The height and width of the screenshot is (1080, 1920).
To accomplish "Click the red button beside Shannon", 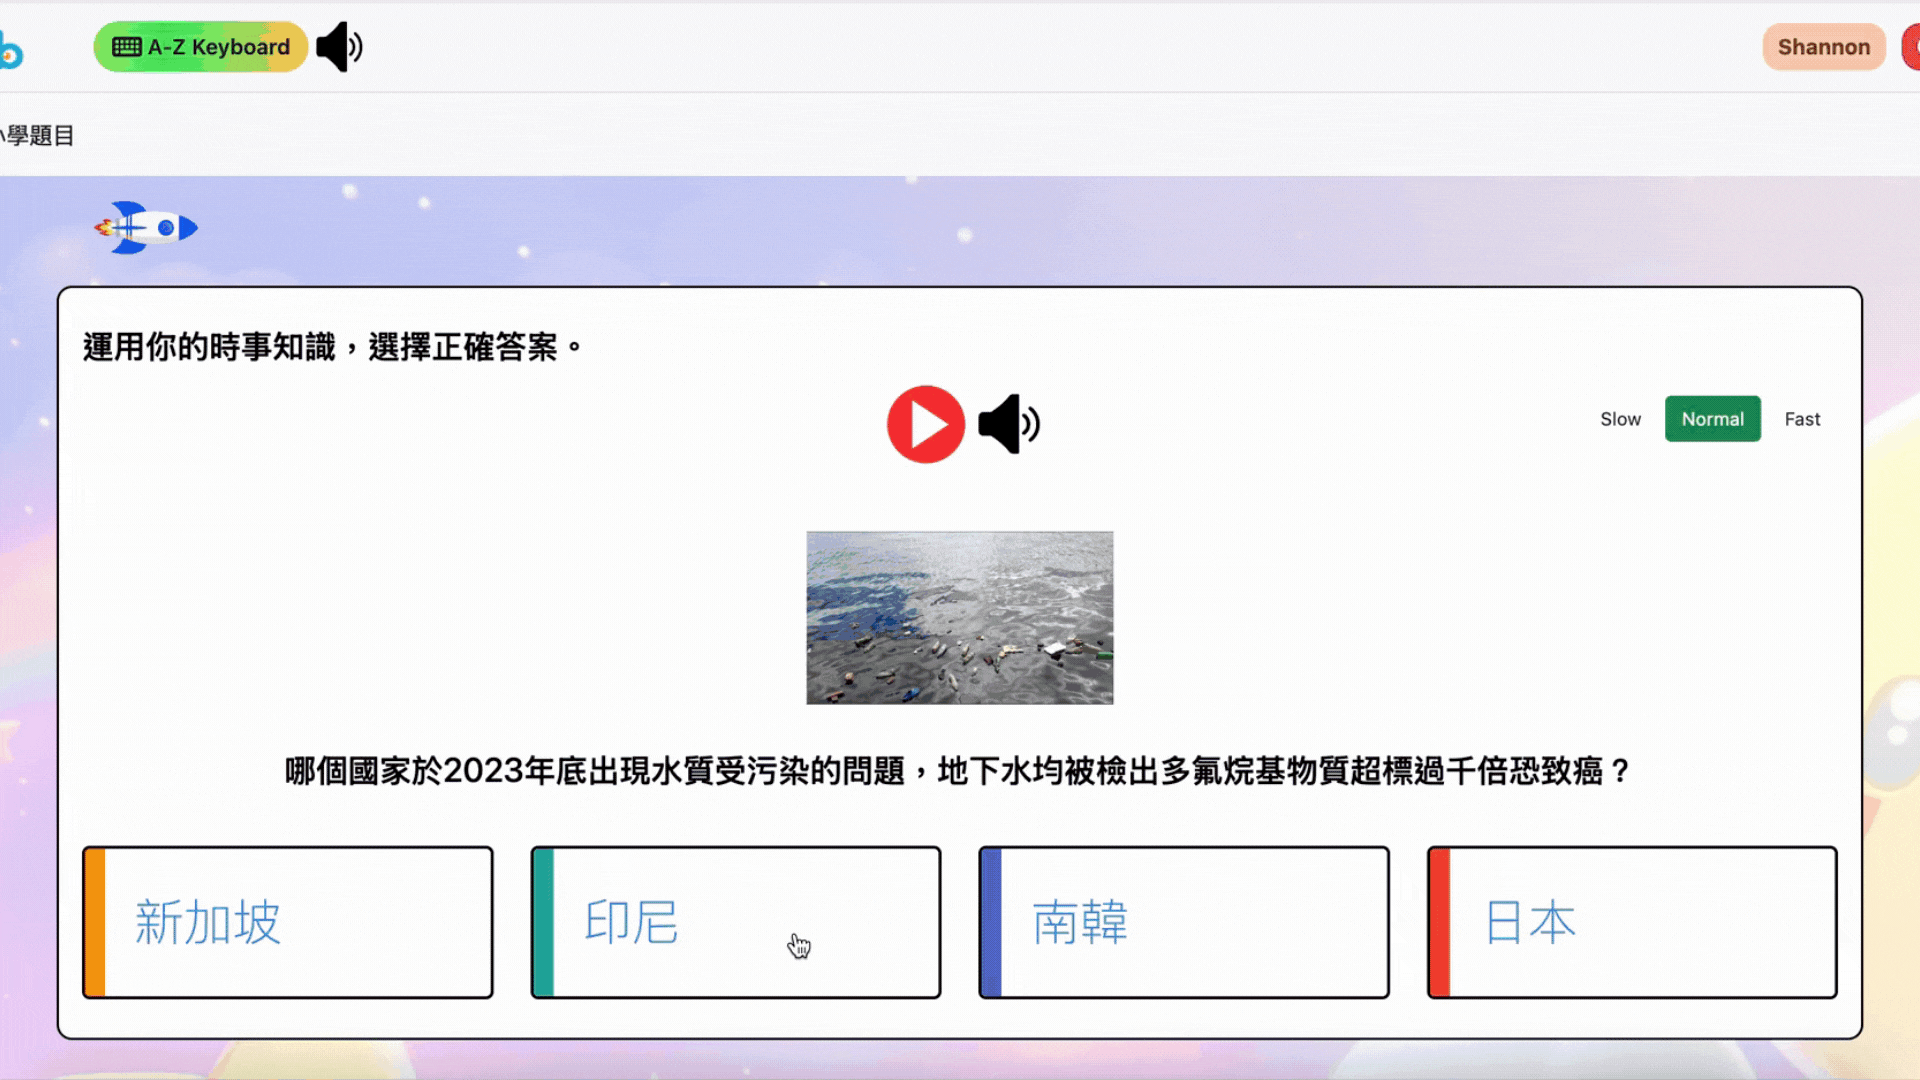I will click(x=1911, y=47).
